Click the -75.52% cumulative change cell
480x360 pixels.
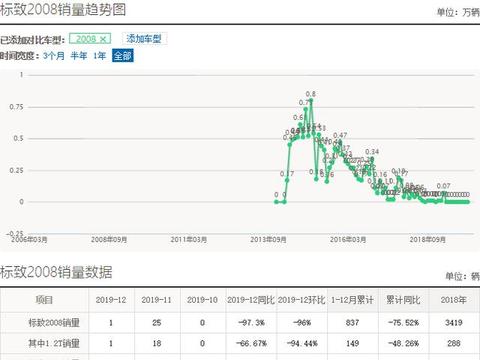404,323
